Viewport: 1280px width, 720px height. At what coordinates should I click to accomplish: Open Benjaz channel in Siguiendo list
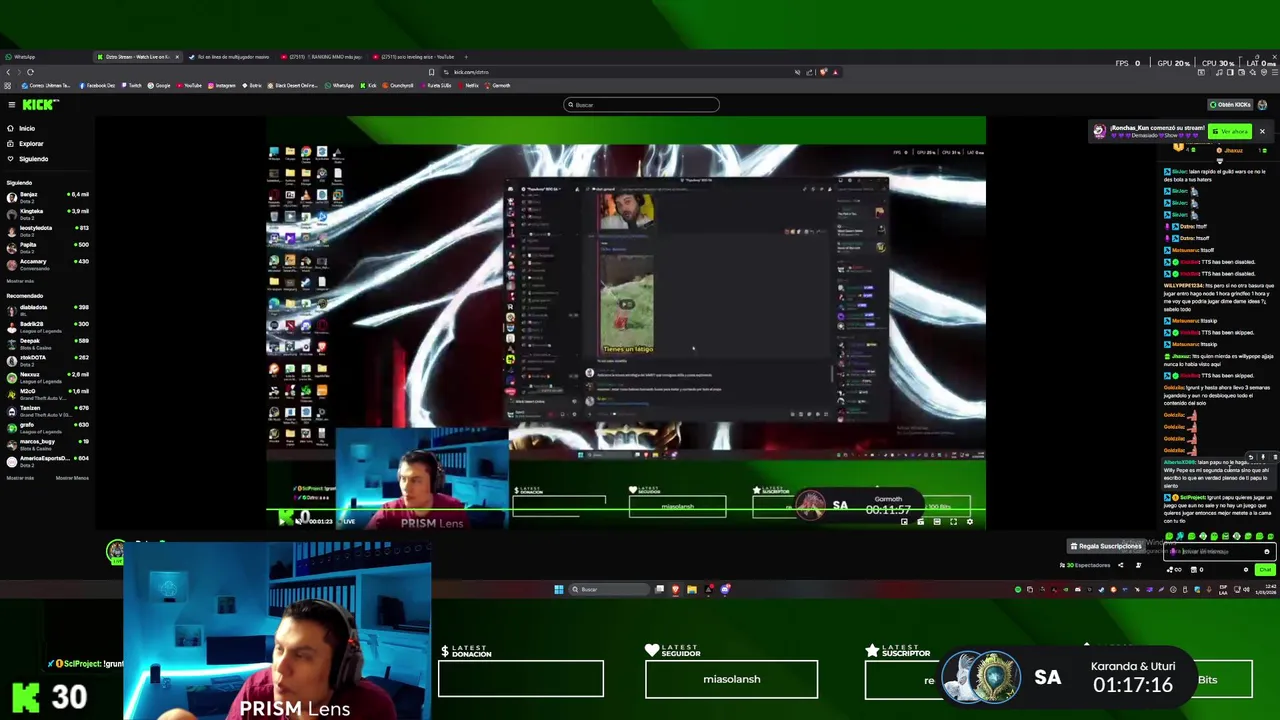(47, 196)
